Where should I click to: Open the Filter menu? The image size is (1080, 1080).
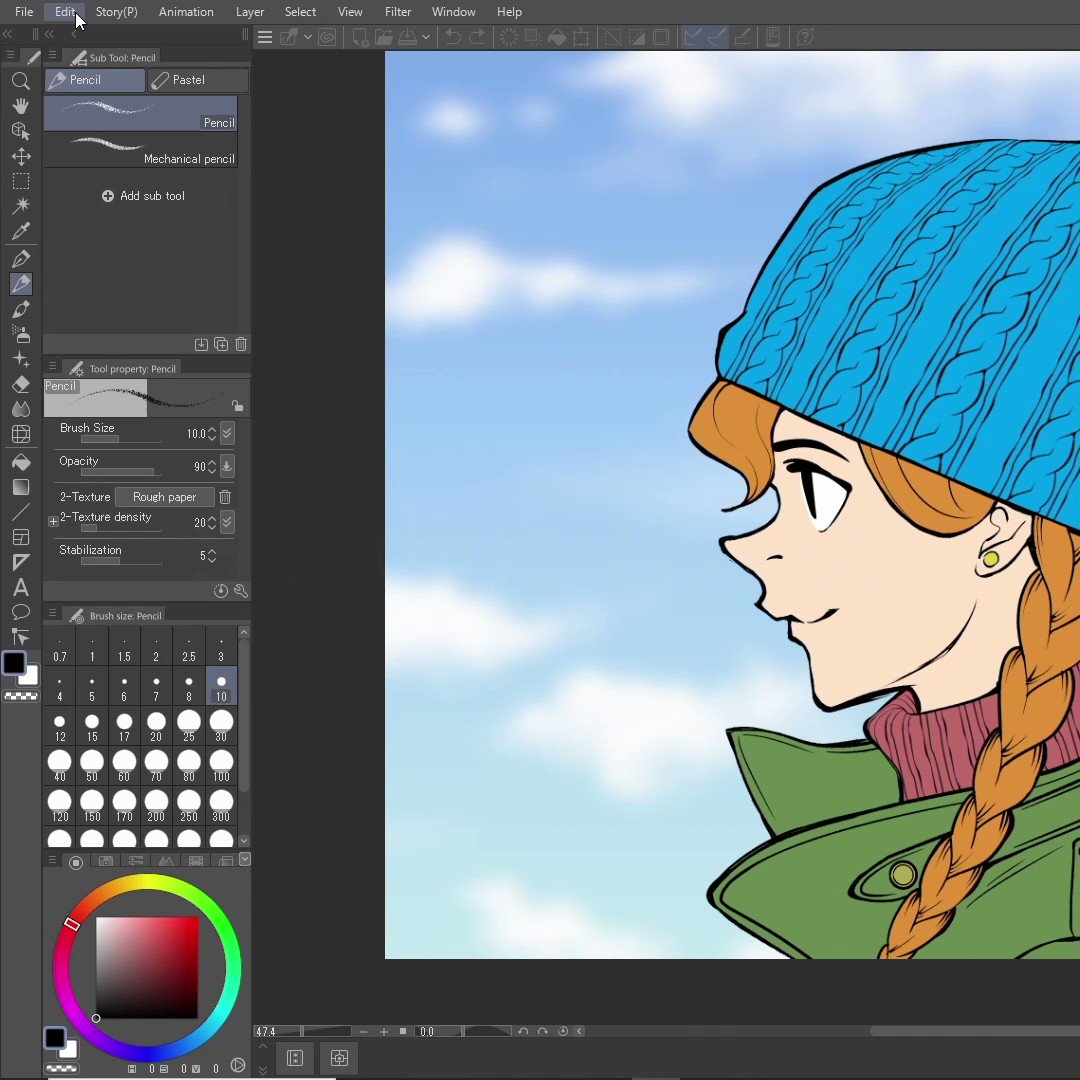click(x=398, y=11)
